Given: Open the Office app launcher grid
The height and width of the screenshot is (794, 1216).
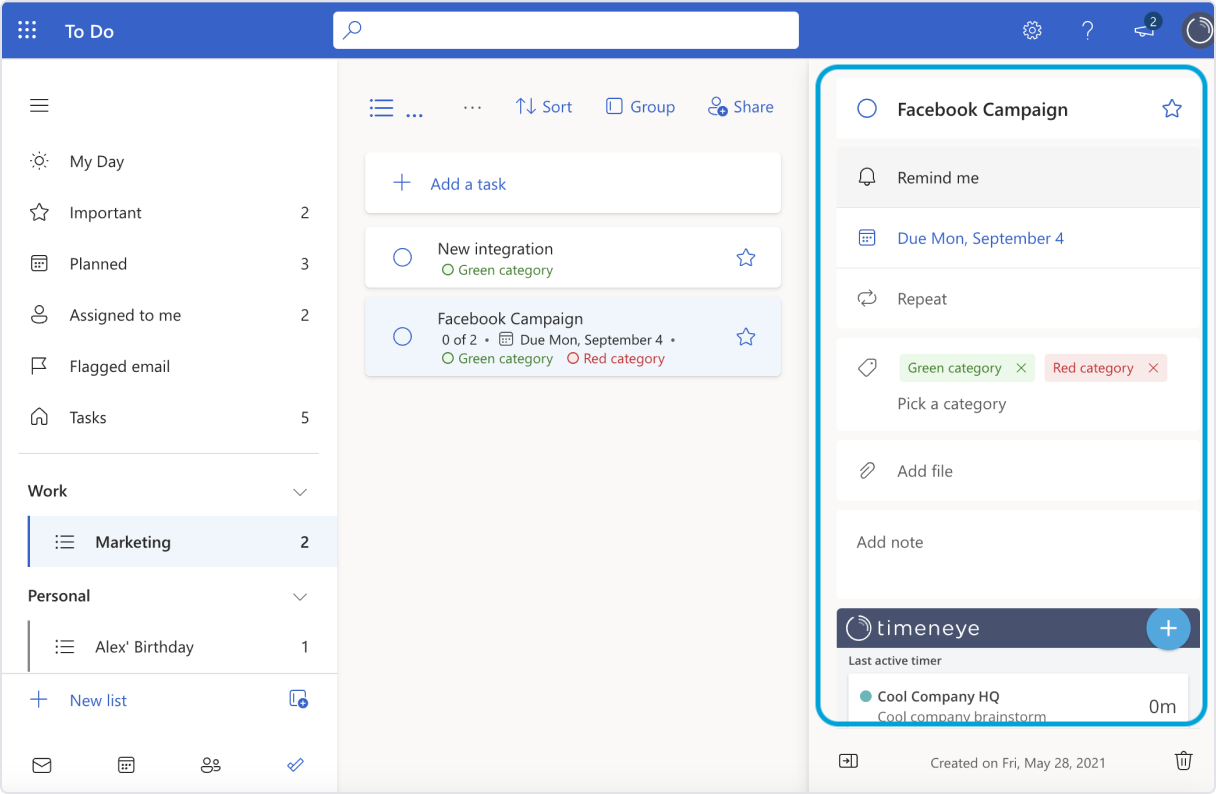Looking at the screenshot, I should [x=27, y=30].
